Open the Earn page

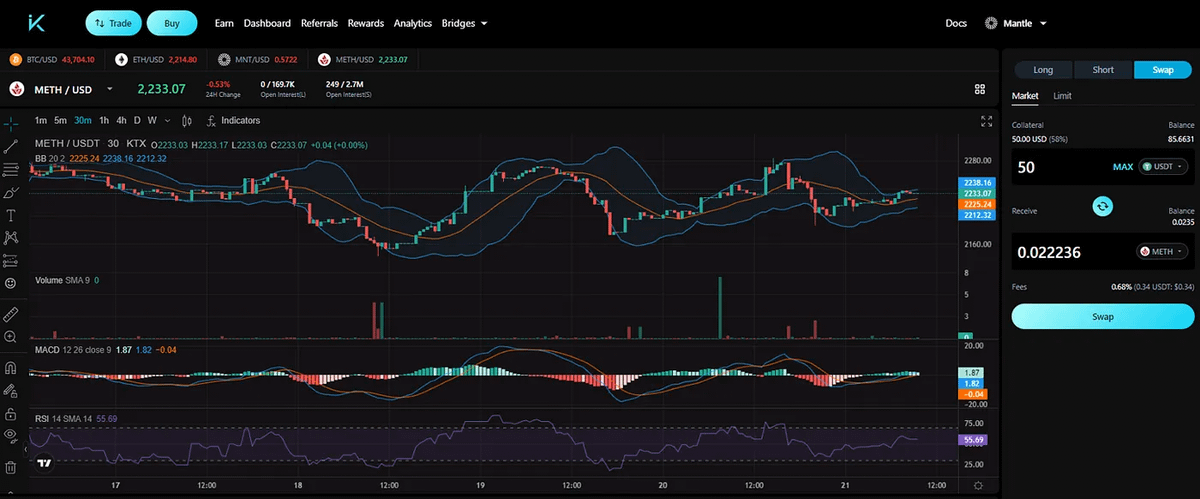[x=224, y=22]
